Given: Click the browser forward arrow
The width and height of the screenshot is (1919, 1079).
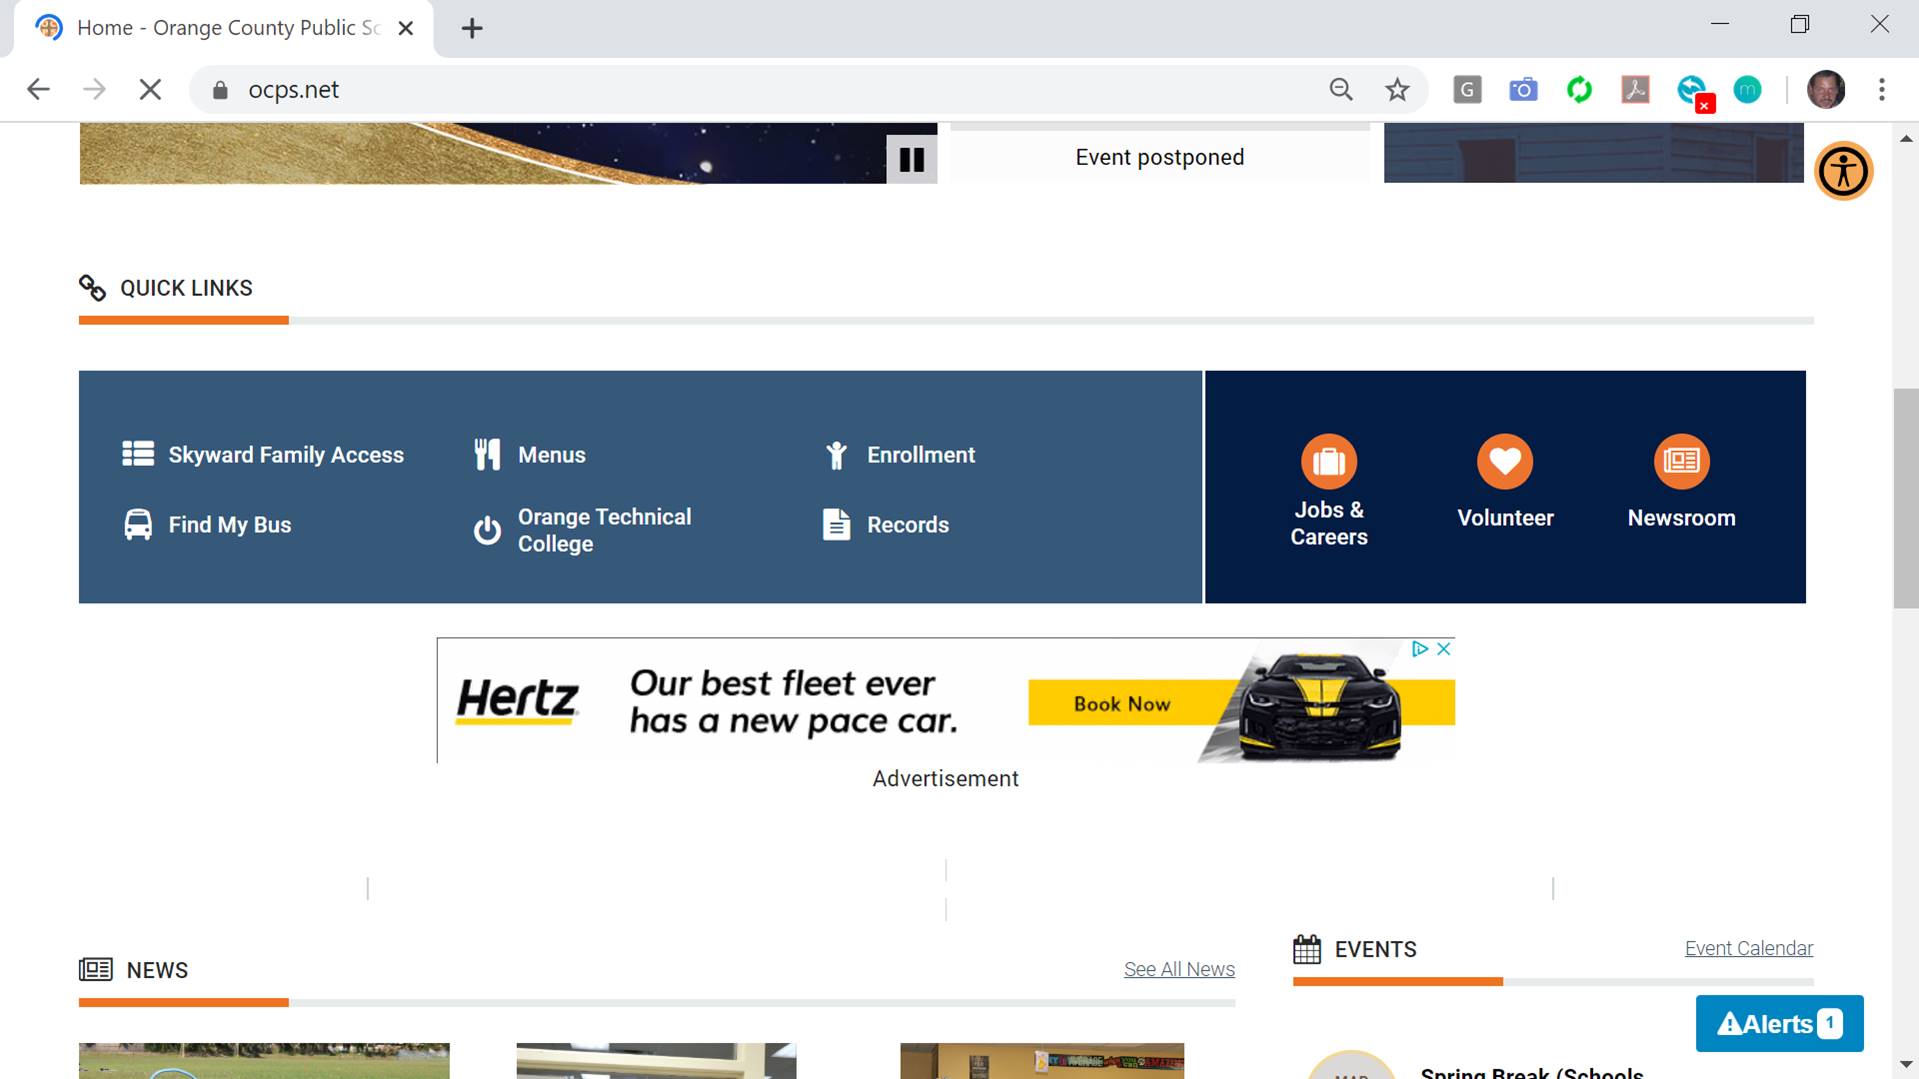Looking at the screenshot, I should point(94,90).
